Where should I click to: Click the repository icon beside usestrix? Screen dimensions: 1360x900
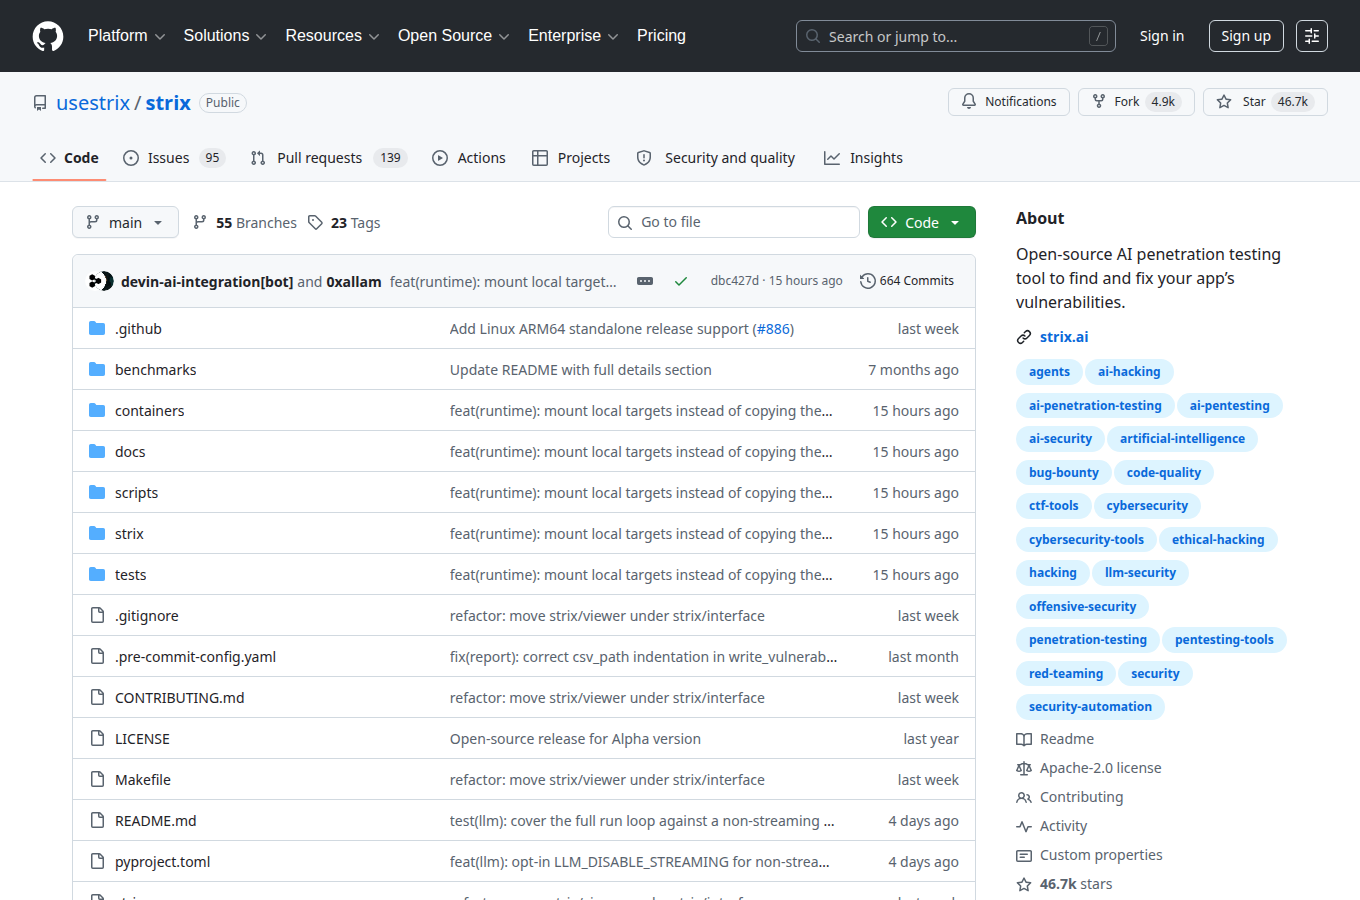40,103
